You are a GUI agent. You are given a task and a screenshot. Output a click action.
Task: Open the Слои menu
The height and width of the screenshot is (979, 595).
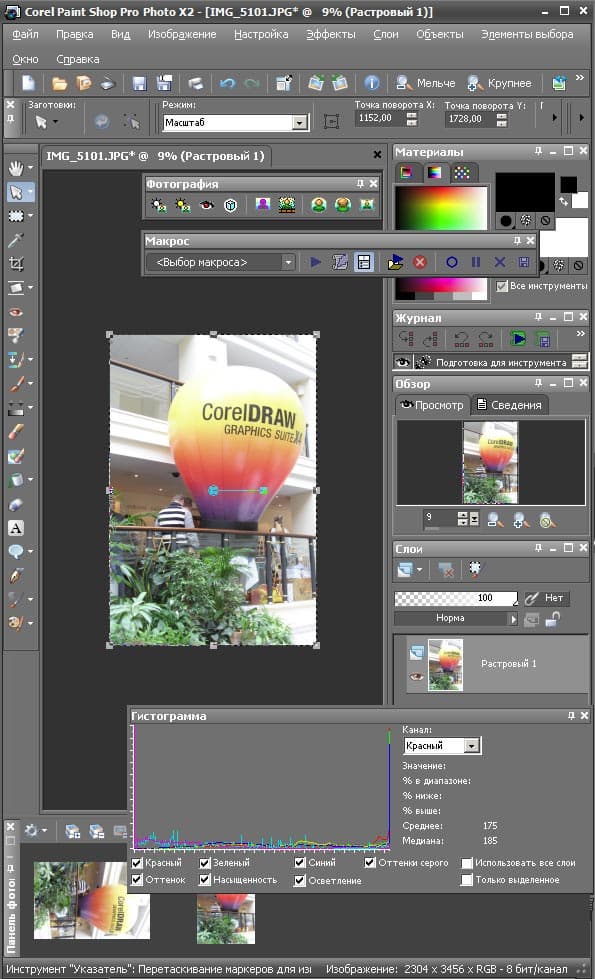(x=386, y=34)
